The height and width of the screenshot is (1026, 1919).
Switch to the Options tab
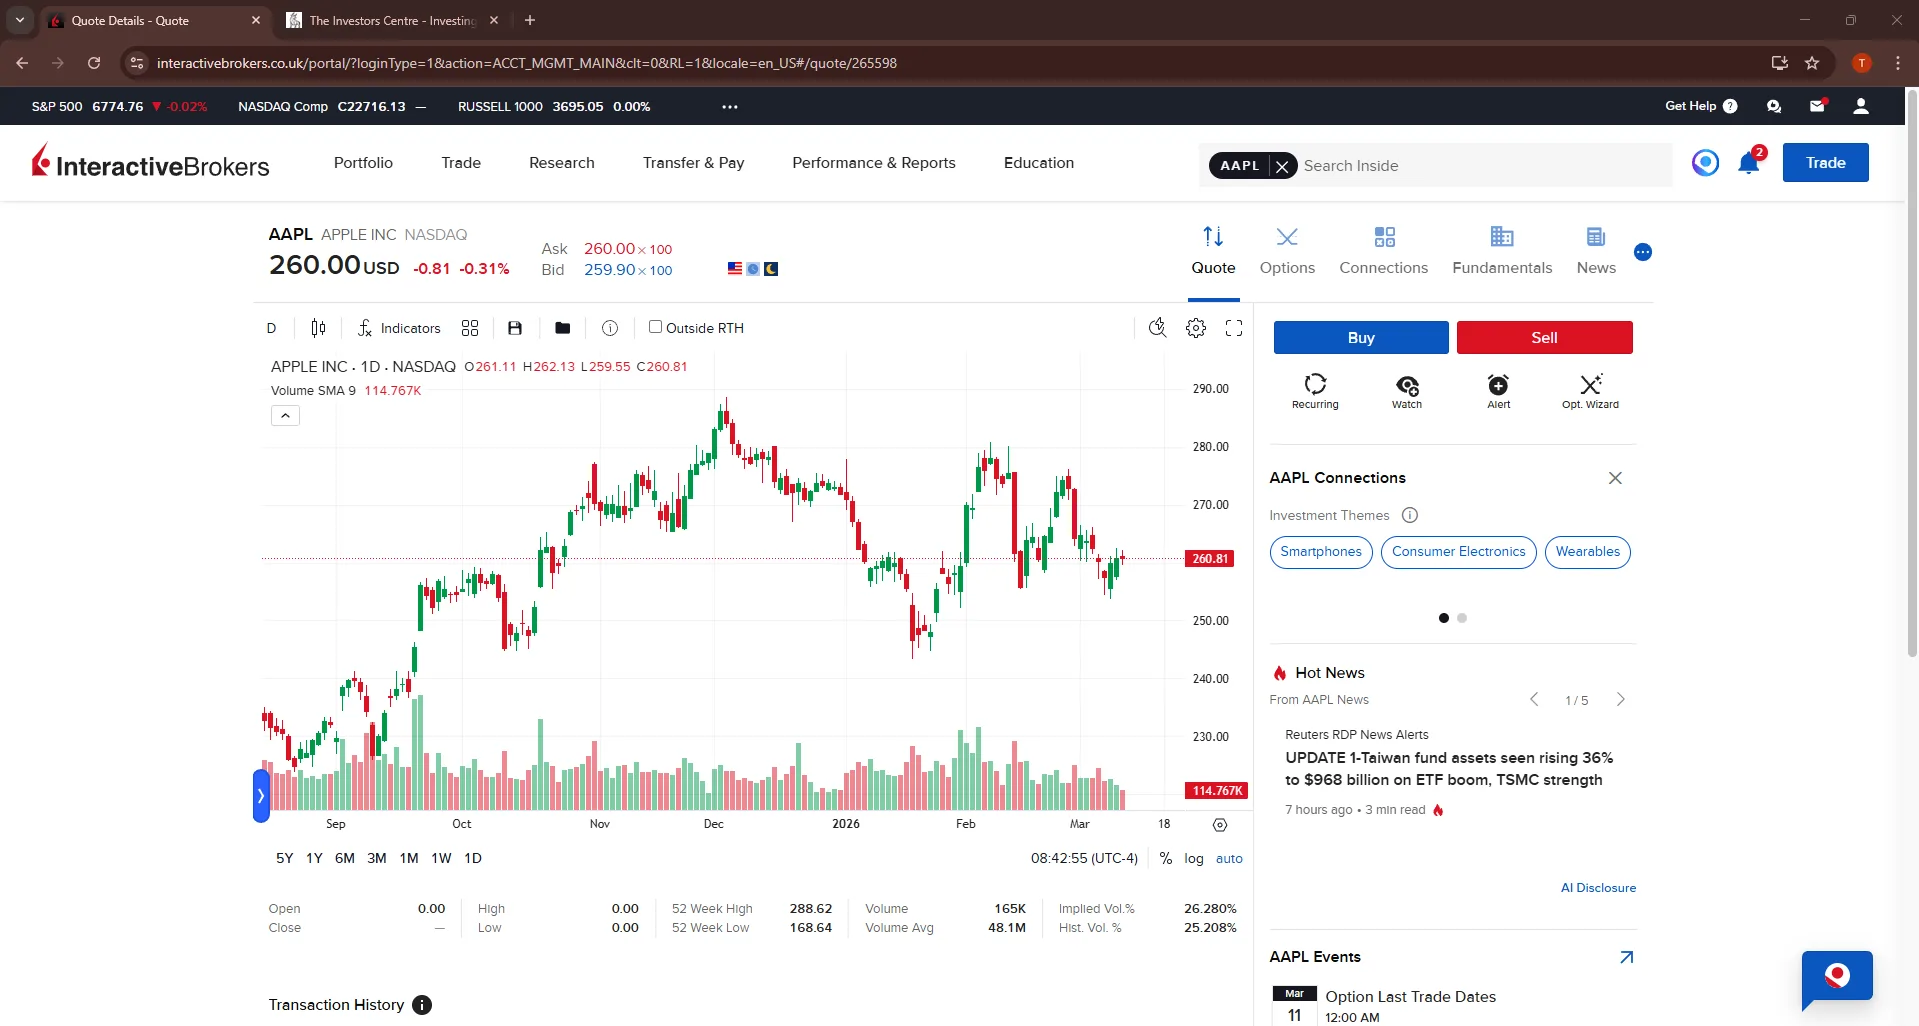[x=1287, y=251]
